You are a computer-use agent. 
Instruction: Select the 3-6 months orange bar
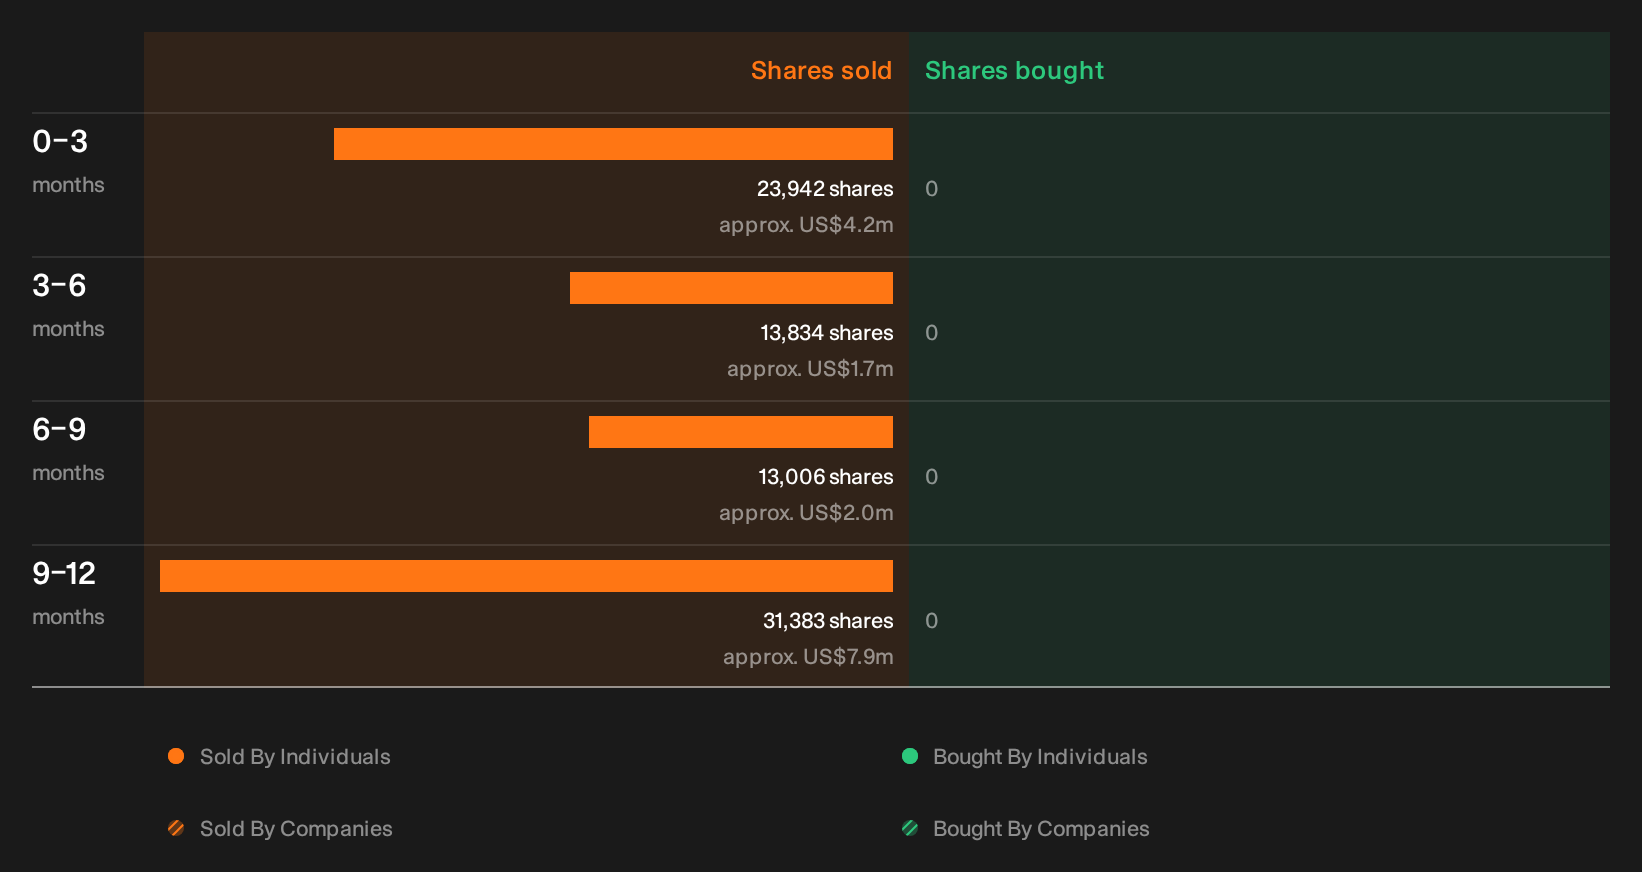(x=731, y=288)
